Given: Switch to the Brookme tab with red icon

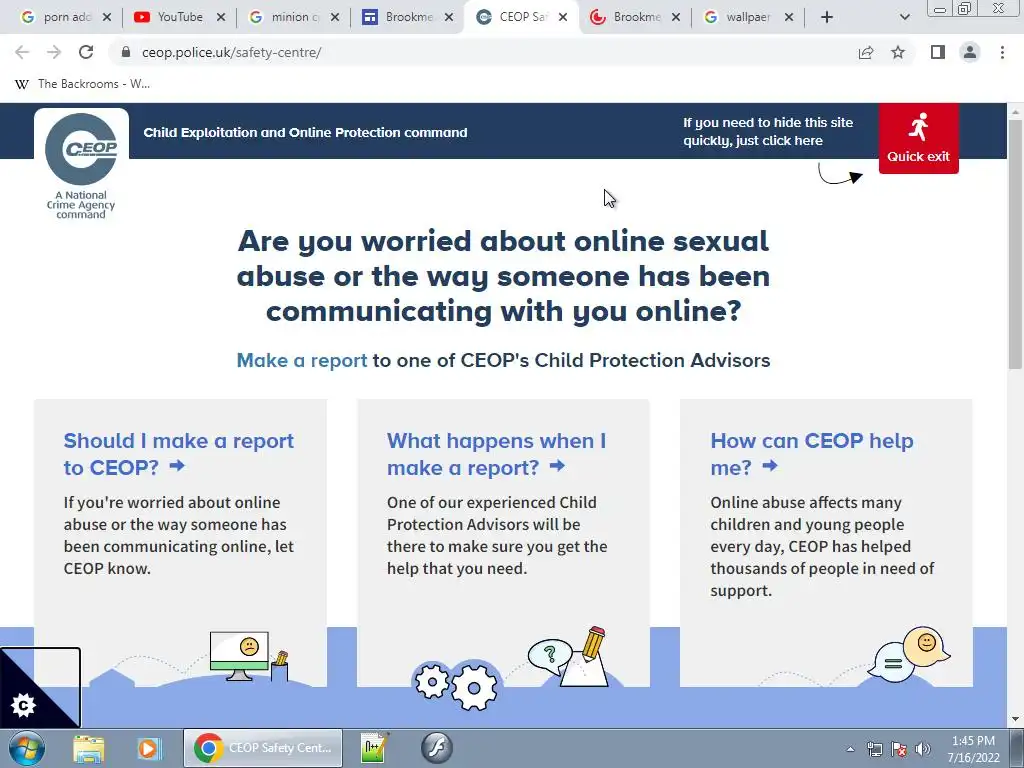Looking at the screenshot, I should pyautogui.click(x=636, y=17).
